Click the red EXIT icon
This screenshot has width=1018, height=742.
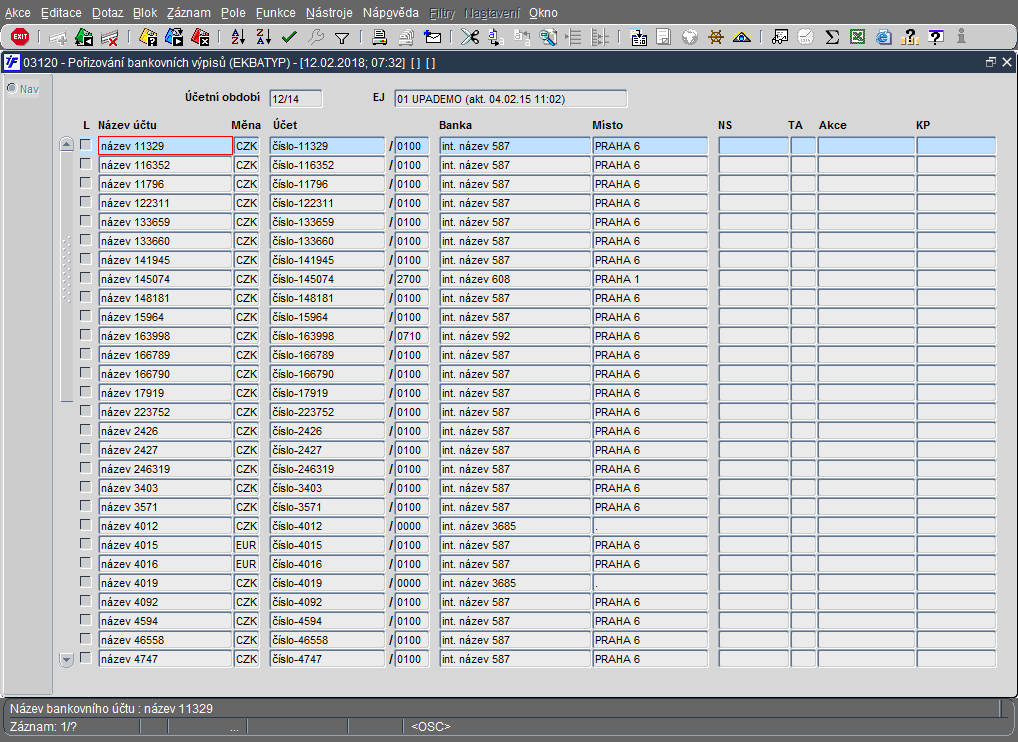[20, 37]
